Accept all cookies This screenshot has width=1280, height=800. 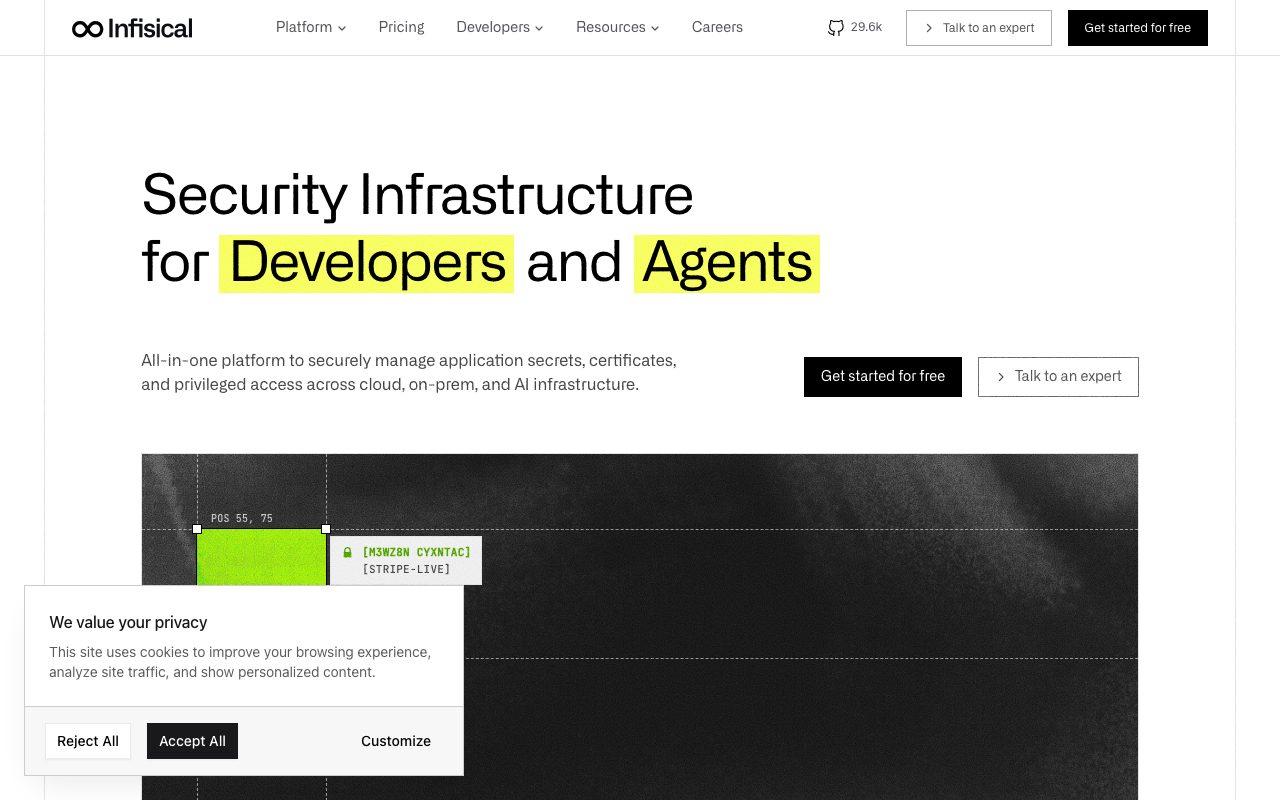click(x=192, y=741)
